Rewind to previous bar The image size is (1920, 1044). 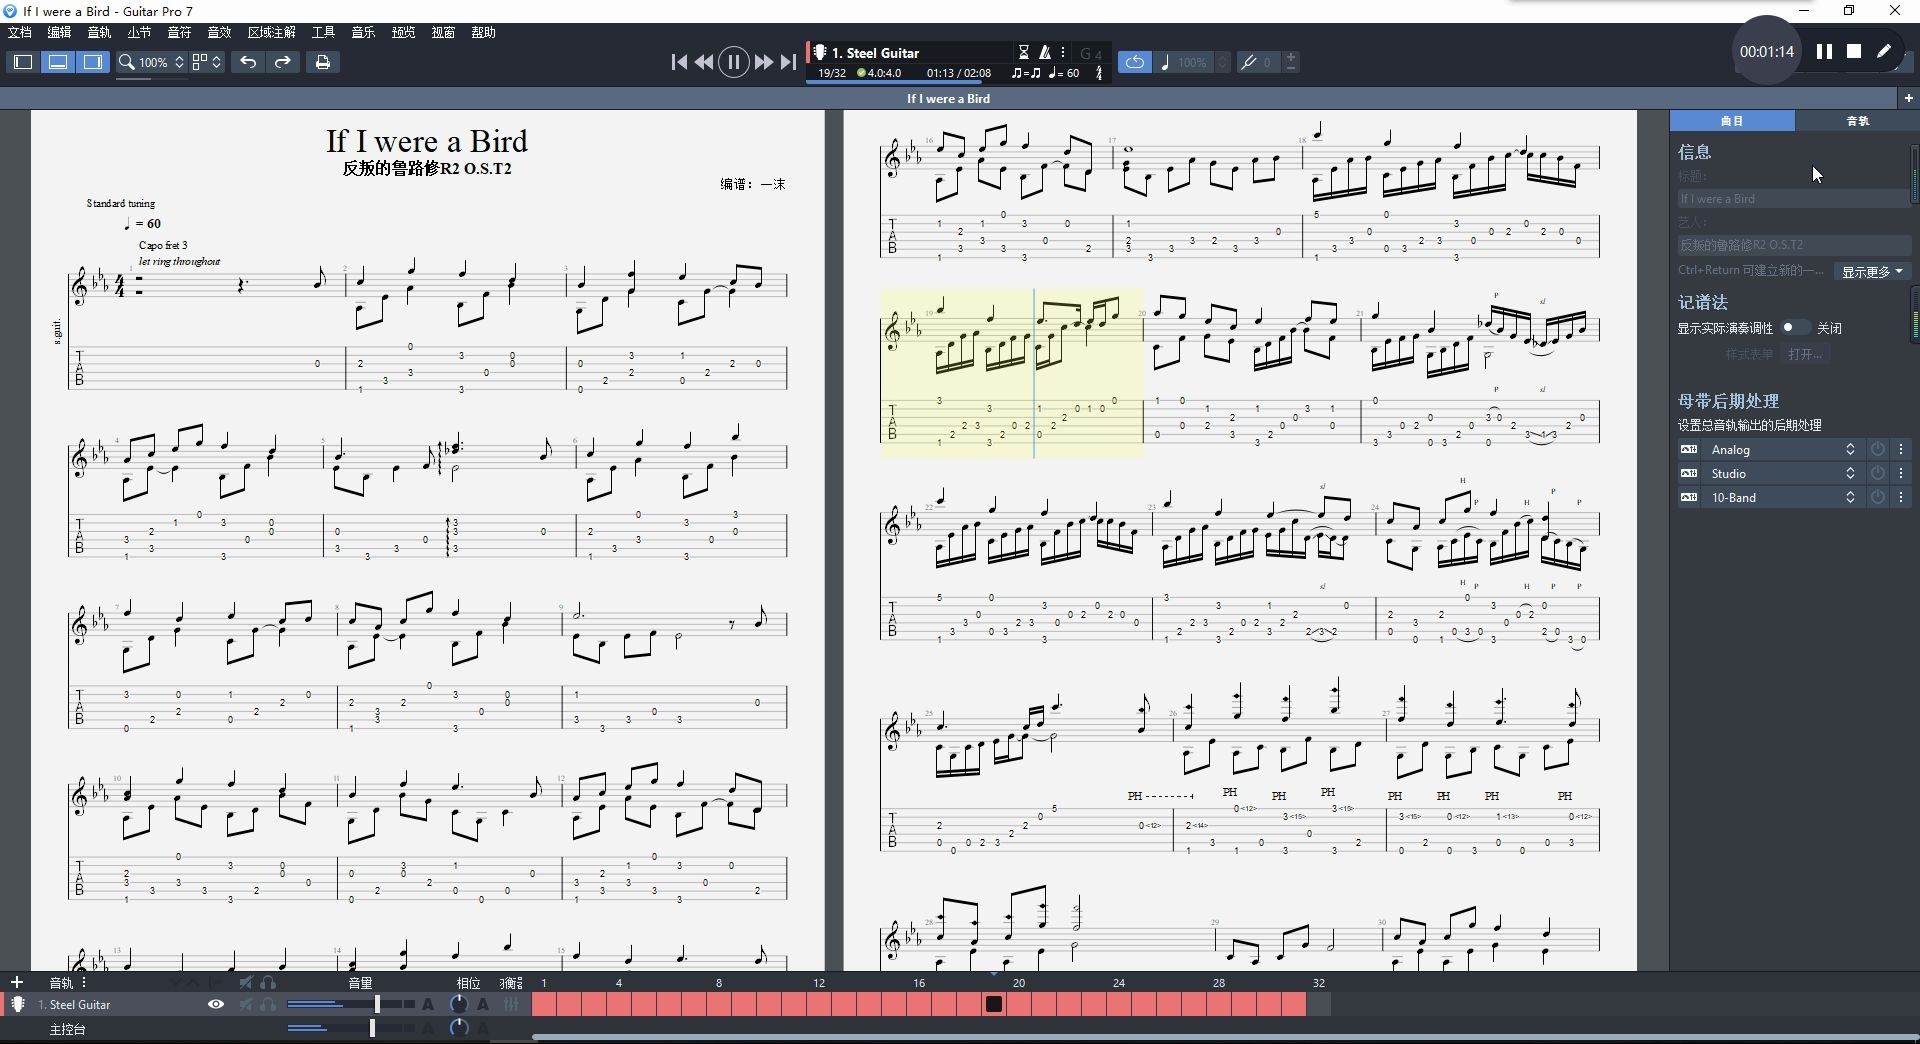704,62
